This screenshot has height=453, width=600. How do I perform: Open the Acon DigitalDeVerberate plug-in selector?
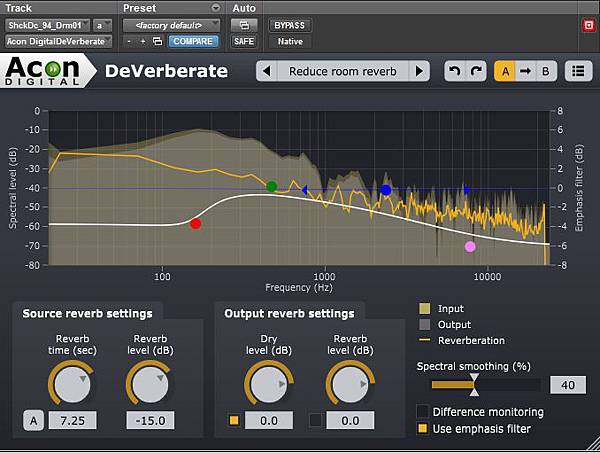pos(59,41)
